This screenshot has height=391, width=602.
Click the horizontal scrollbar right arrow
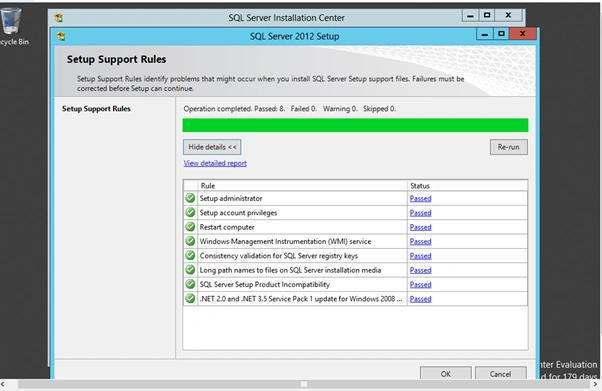pyautogui.click(x=595, y=384)
